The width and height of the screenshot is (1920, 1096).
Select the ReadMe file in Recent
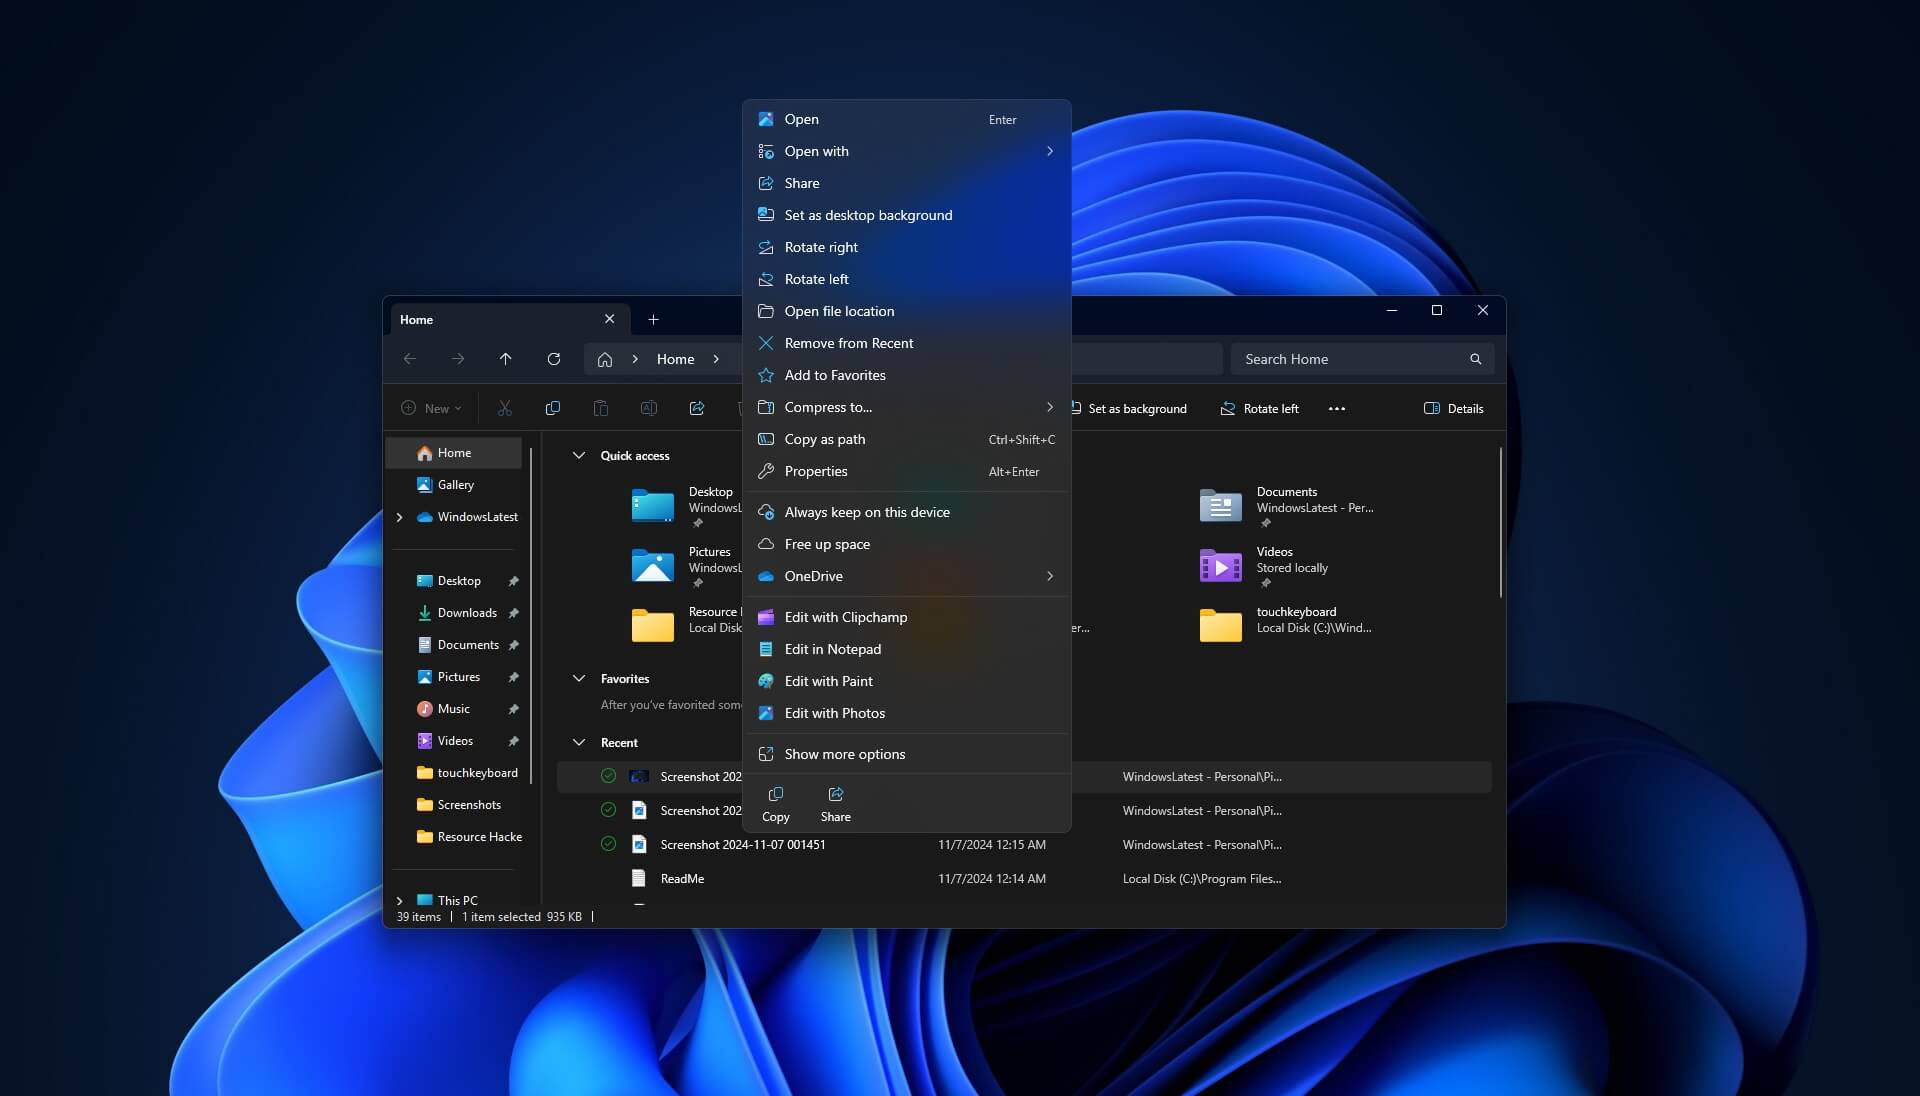coord(1024,879)
